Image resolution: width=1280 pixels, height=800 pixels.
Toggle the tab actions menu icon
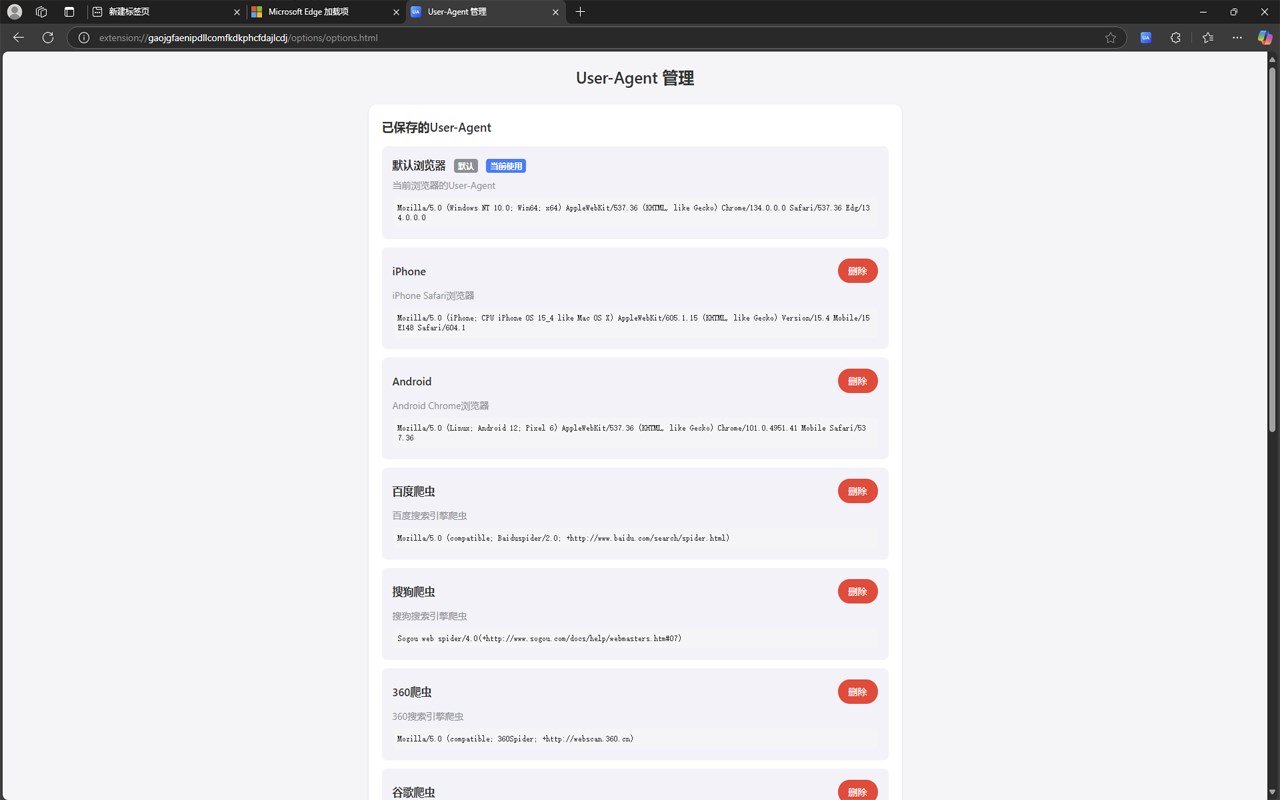tap(69, 12)
